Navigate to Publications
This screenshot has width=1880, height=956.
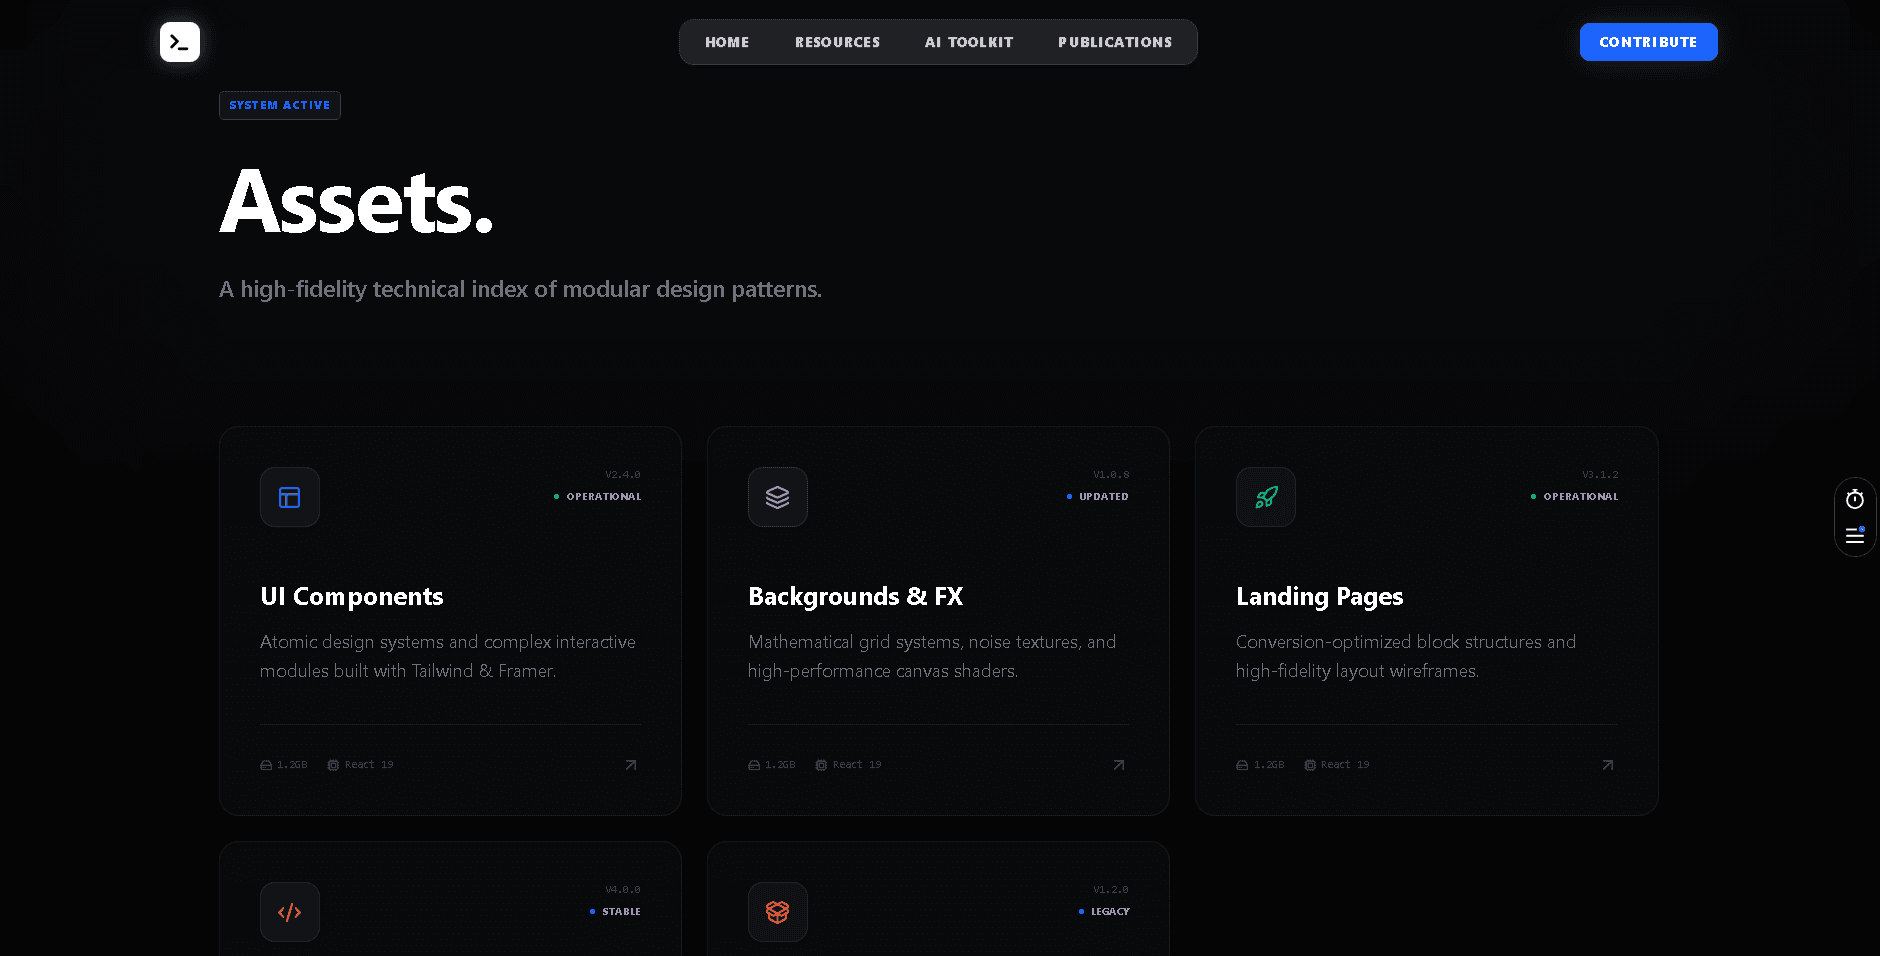coord(1115,42)
